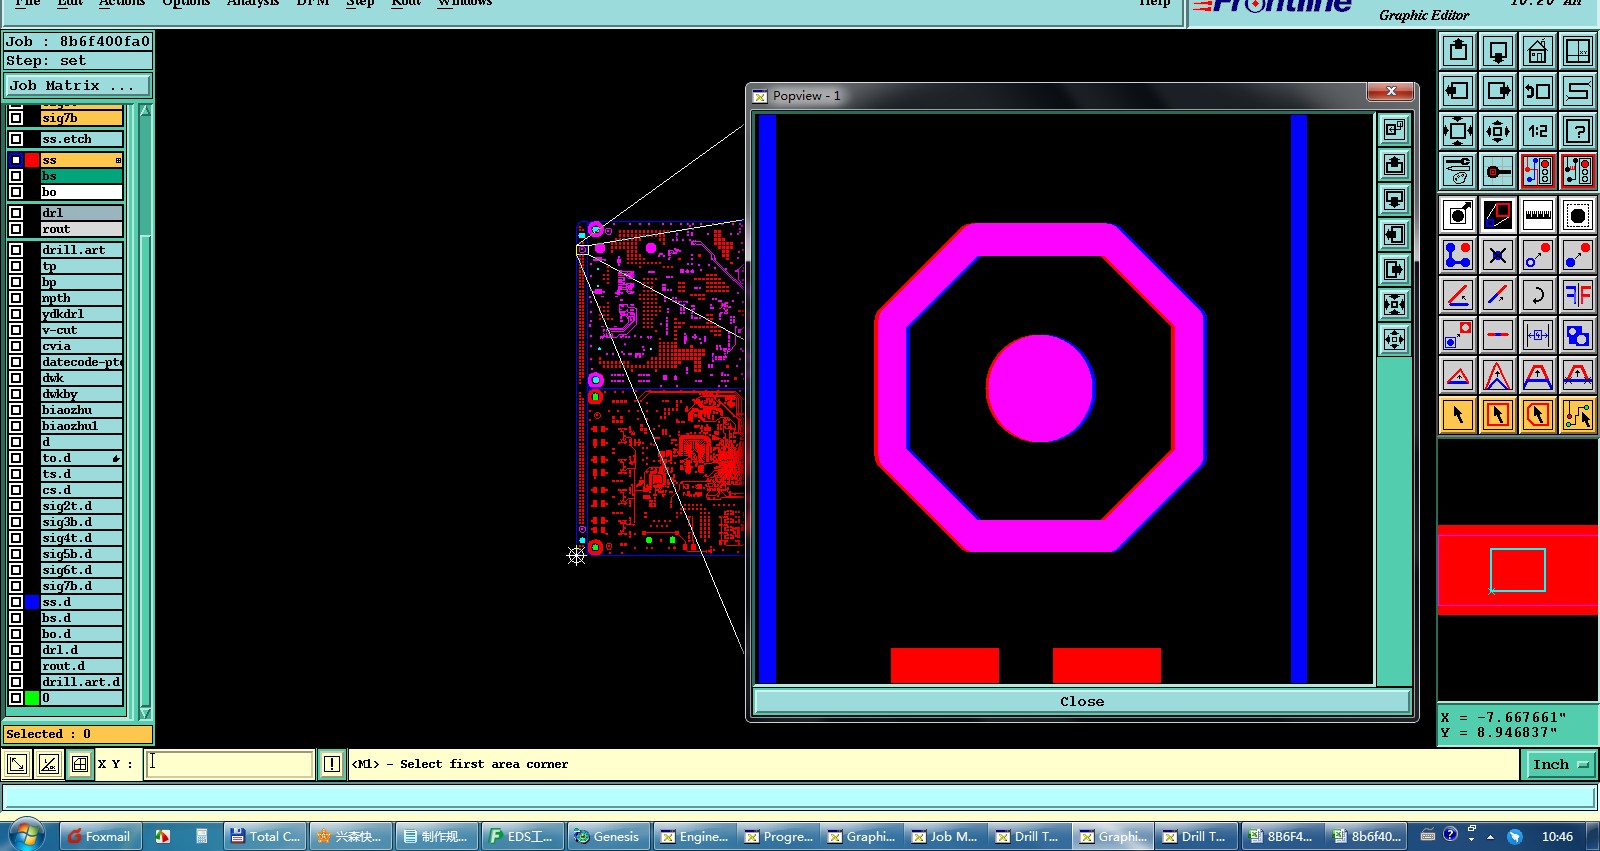Screen dimensions: 1600x851
Task: Open the Analysis menu
Action: tap(252, 3)
